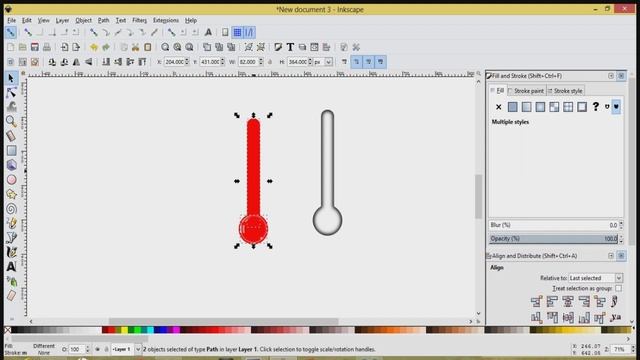The image size is (640, 360).
Task: Open the Object menu
Action: [x=83, y=20]
